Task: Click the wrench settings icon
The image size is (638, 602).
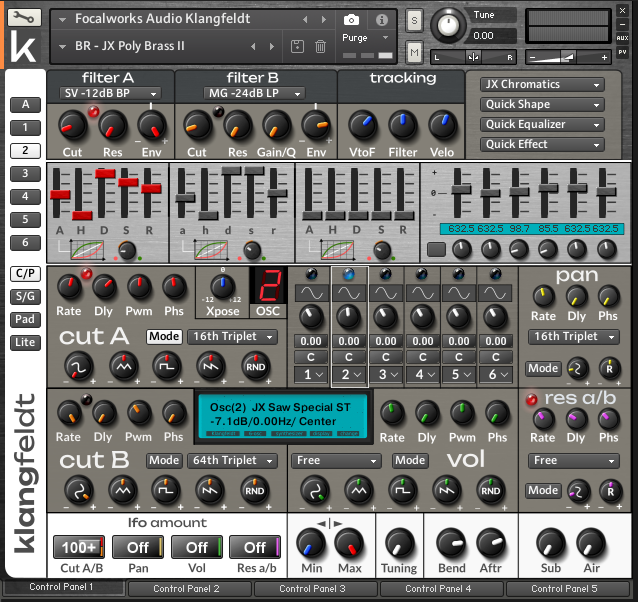Action: click(x=25, y=17)
